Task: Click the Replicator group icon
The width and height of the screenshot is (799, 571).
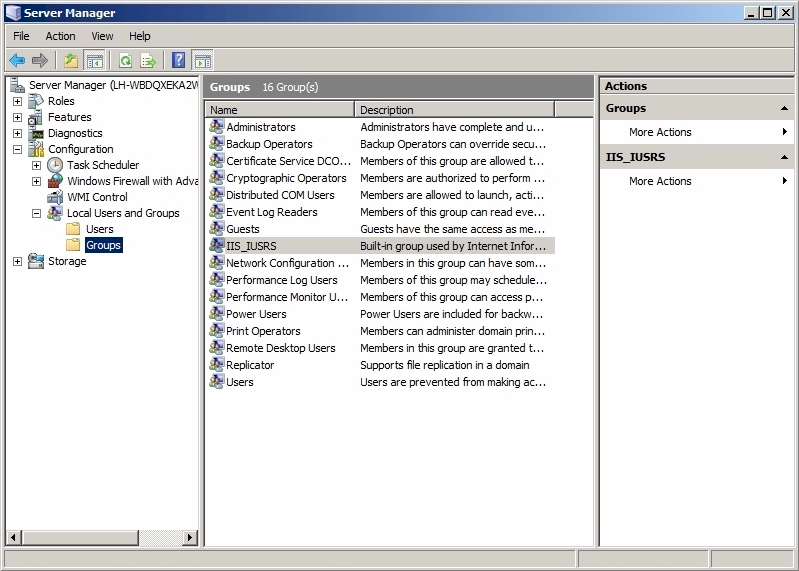Action: (217, 365)
